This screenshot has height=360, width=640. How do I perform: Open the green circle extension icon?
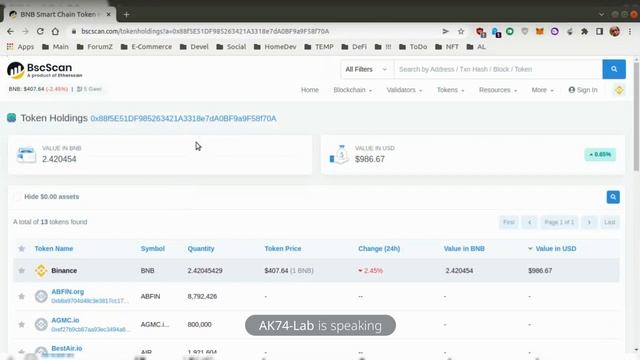(x=510, y=31)
